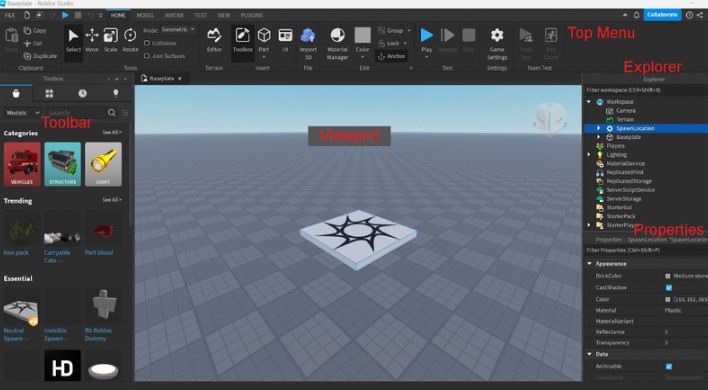This screenshot has width=708, height=390.
Task: Click the Filter workspace field
Action: click(x=646, y=90)
